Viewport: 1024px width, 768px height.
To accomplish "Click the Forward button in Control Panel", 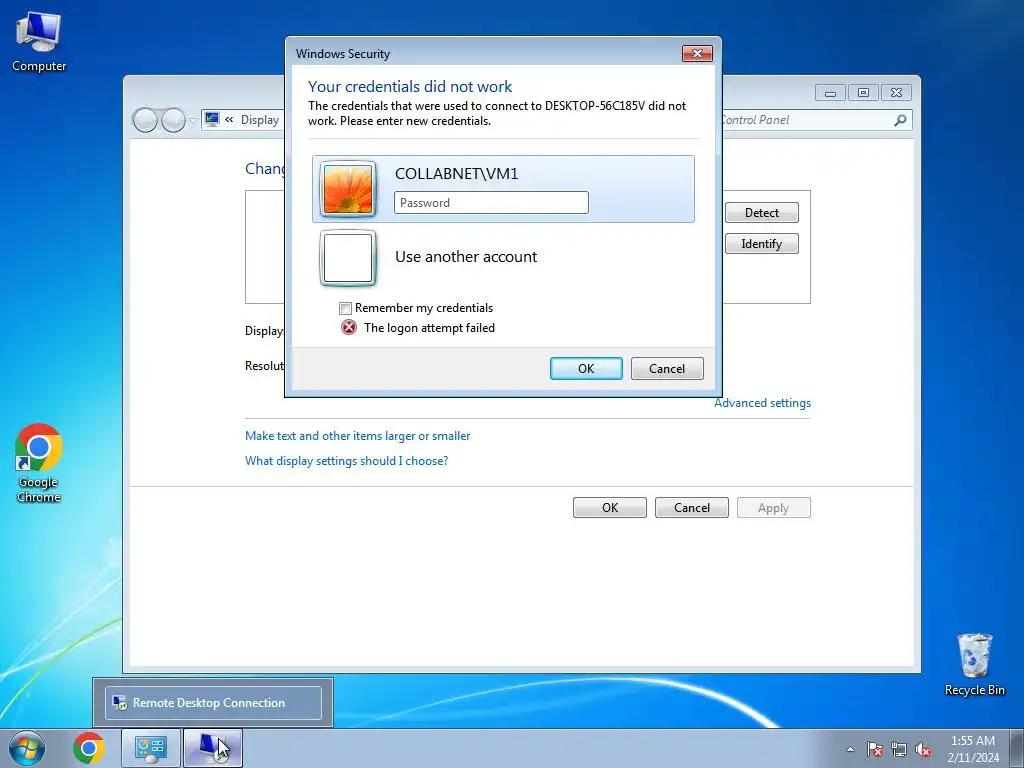I will tap(173, 120).
